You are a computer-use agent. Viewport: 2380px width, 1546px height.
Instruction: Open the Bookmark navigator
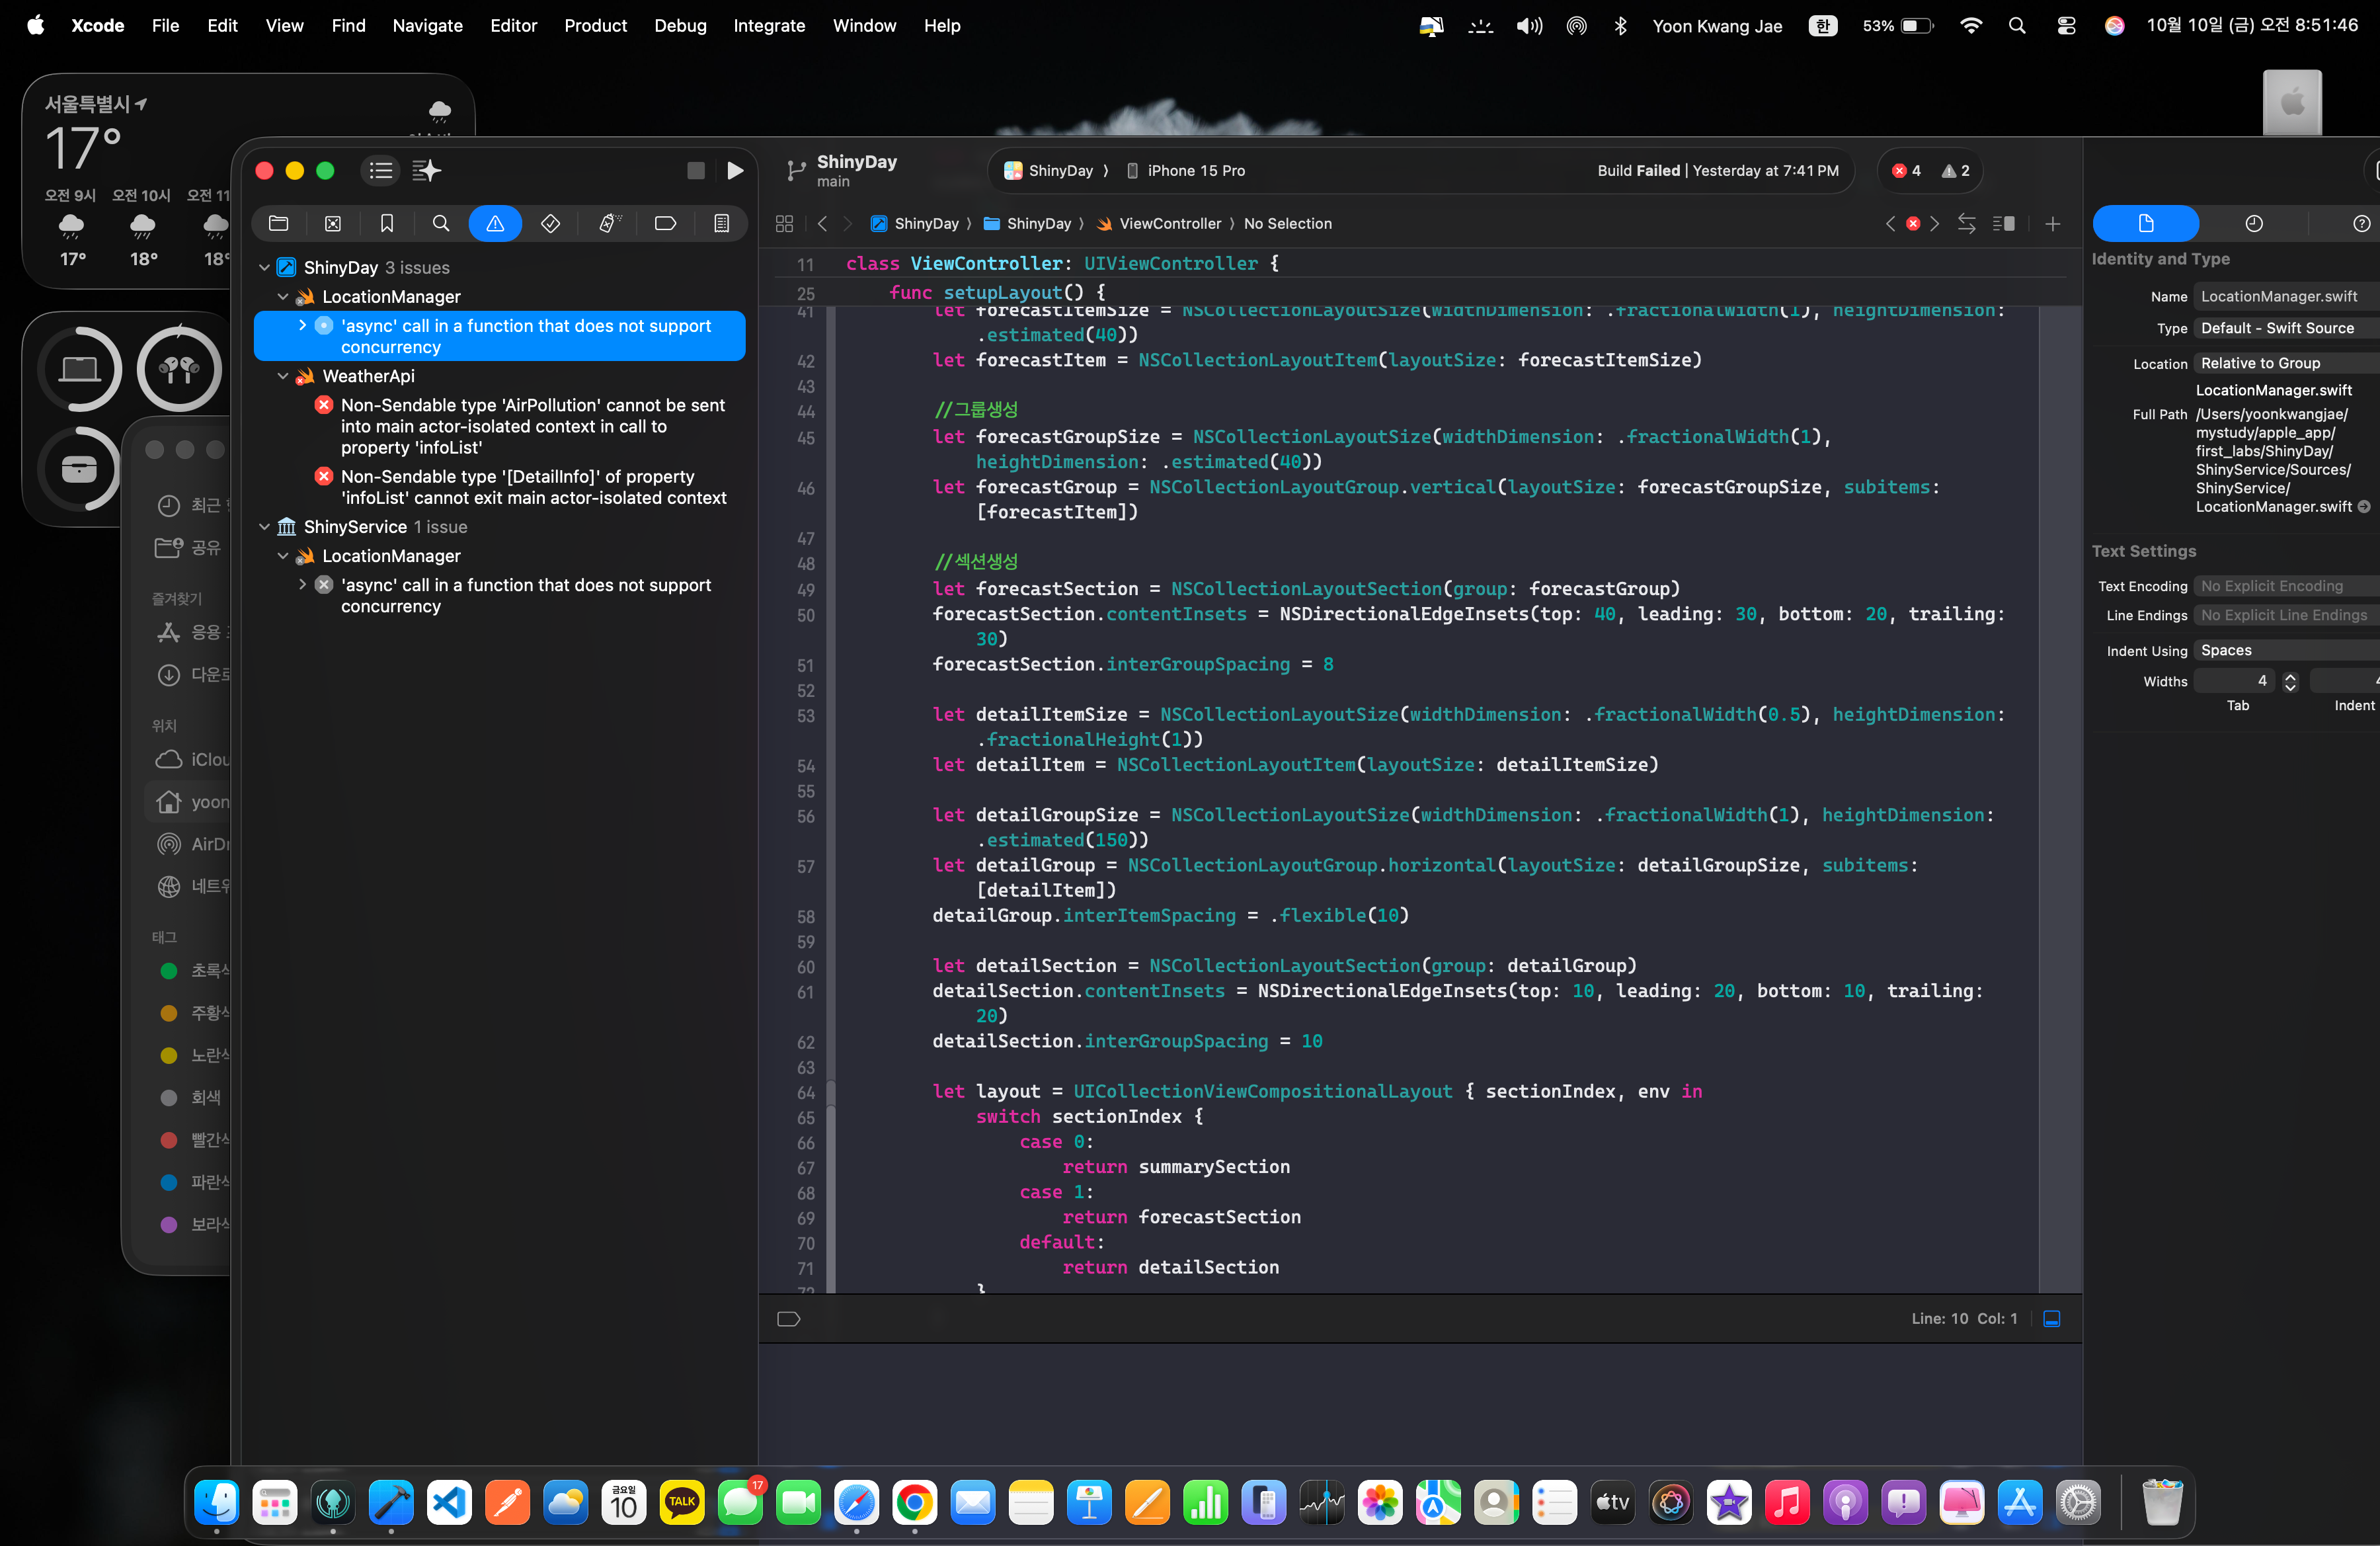(387, 224)
